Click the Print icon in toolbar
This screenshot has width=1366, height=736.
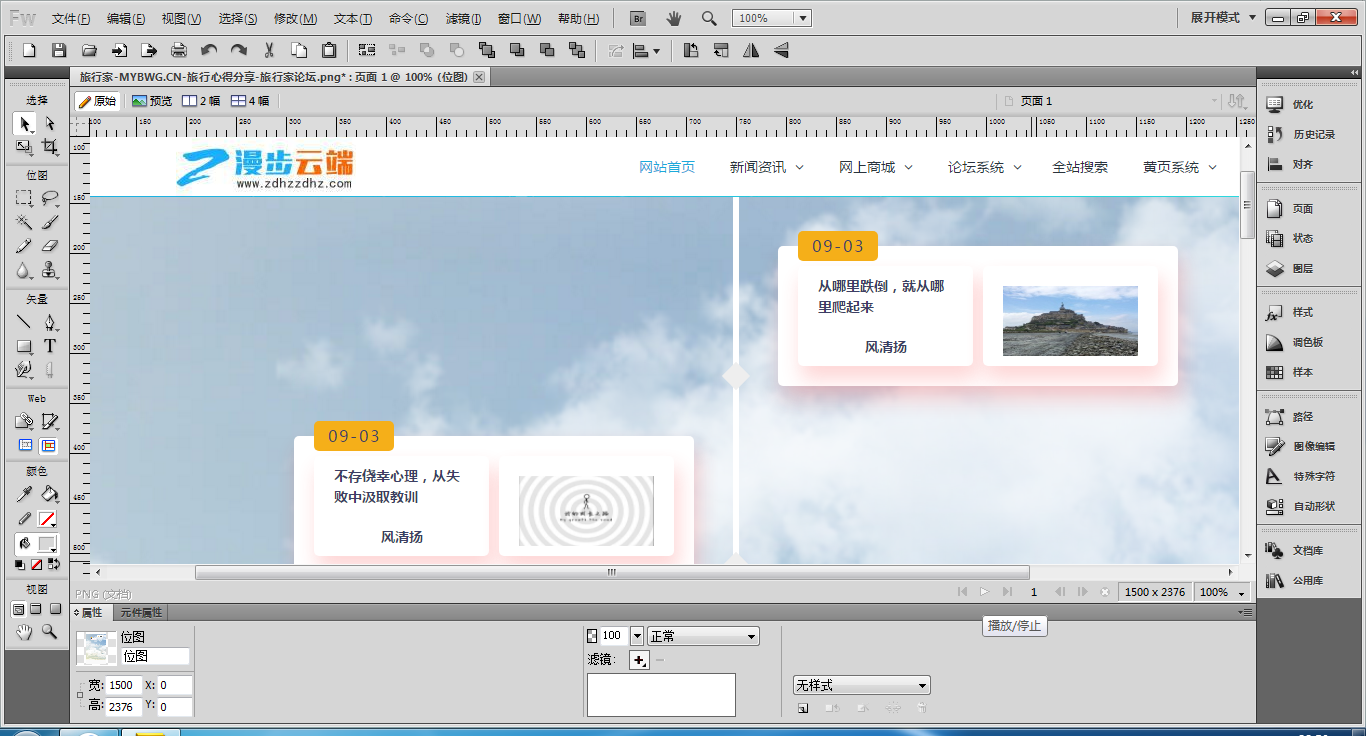point(179,50)
